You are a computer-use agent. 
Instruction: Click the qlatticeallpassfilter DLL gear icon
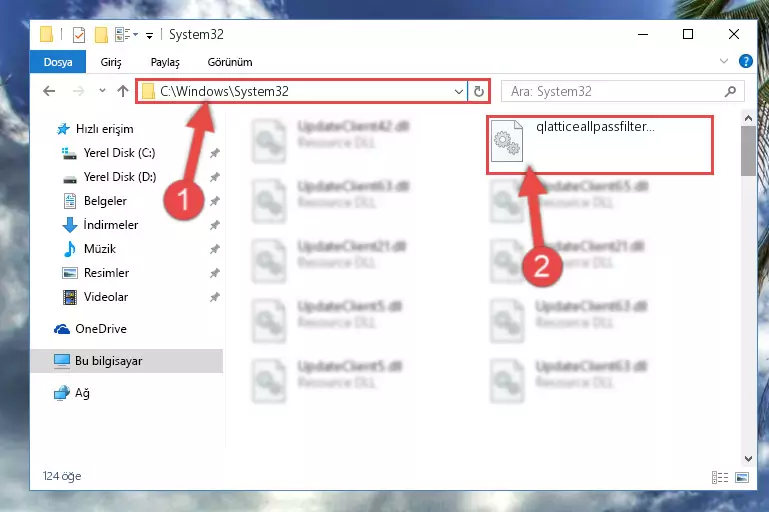507,141
